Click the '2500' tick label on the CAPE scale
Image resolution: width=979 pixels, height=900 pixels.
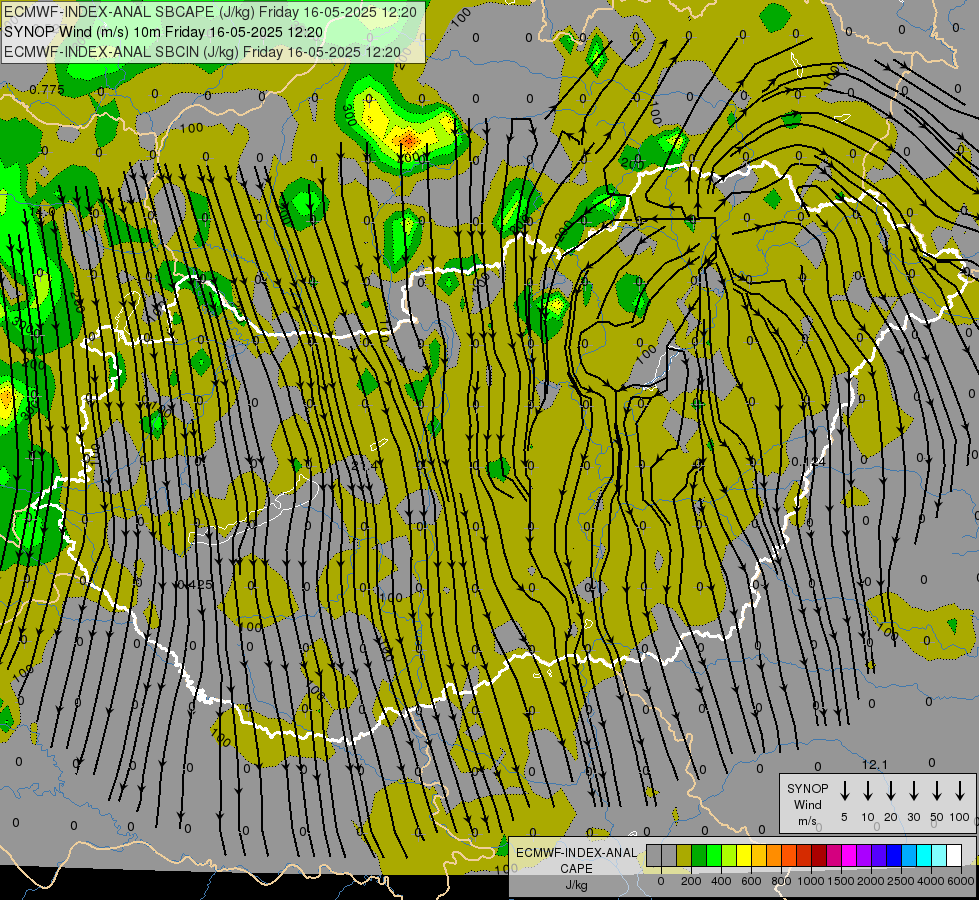point(901,881)
